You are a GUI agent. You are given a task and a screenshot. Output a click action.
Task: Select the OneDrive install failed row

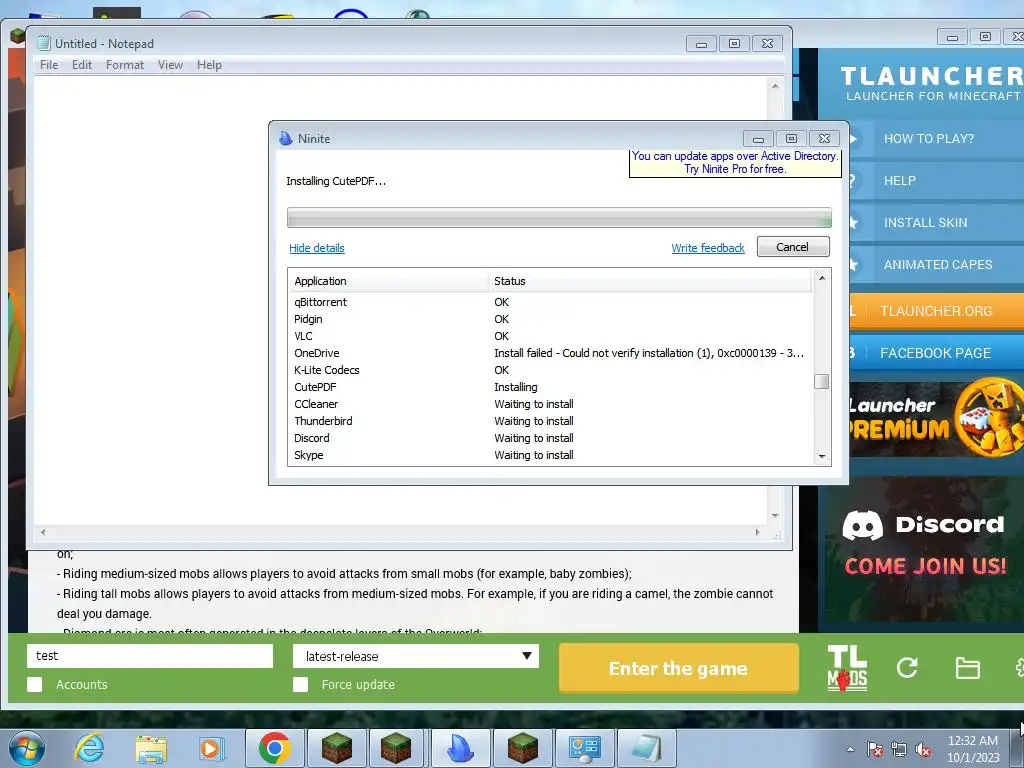(x=551, y=353)
